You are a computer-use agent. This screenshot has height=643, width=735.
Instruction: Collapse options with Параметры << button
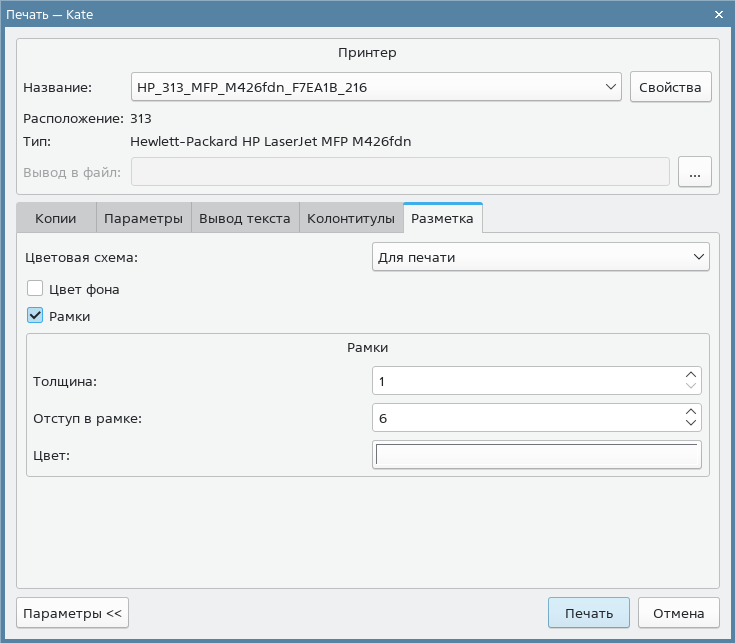pyautogui.click(x=73, y=613)
